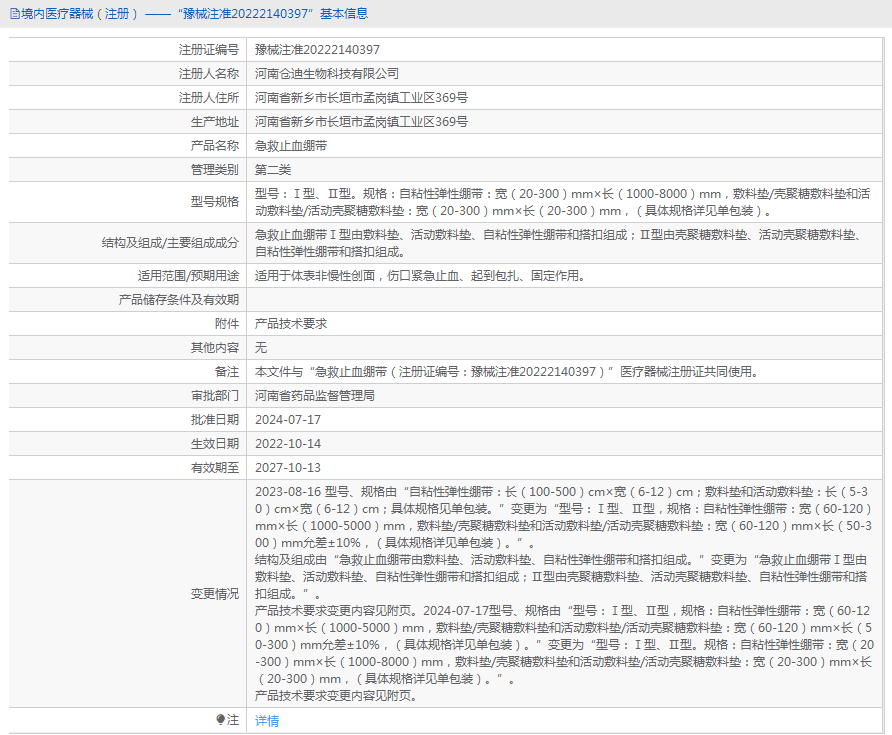892x735 pixels.
Task: Select product name 急救止血绷带
Action: [x=291, y=146]
